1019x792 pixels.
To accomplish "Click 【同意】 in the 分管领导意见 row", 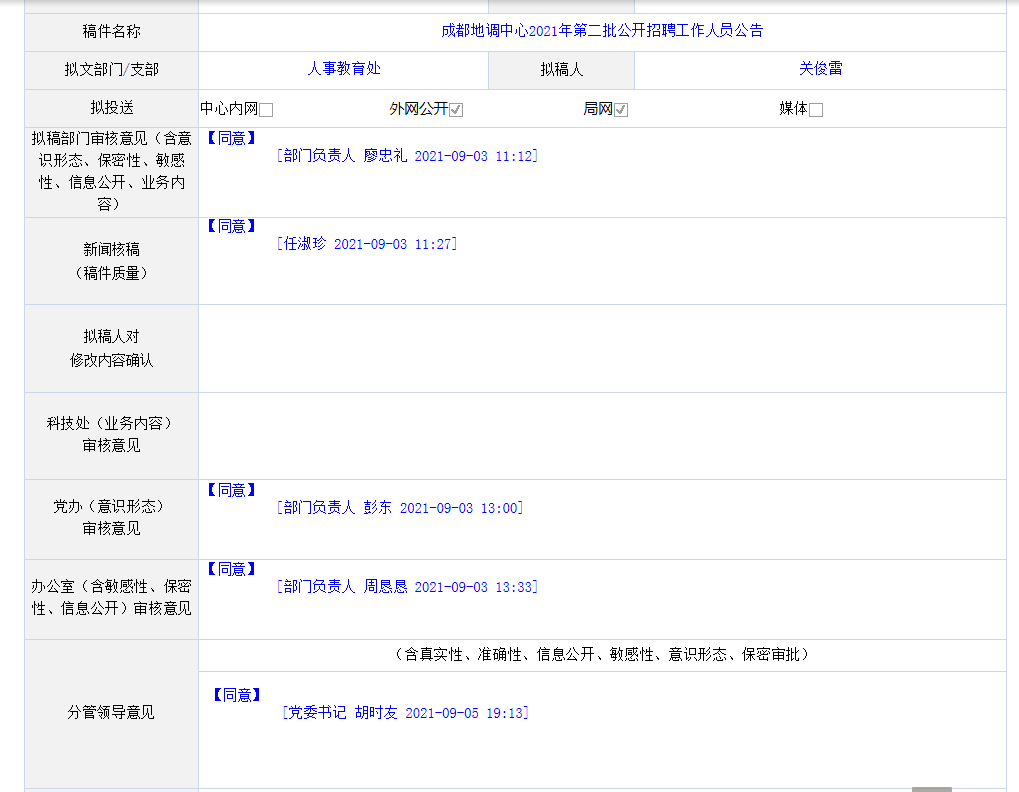I will point(238,695).
